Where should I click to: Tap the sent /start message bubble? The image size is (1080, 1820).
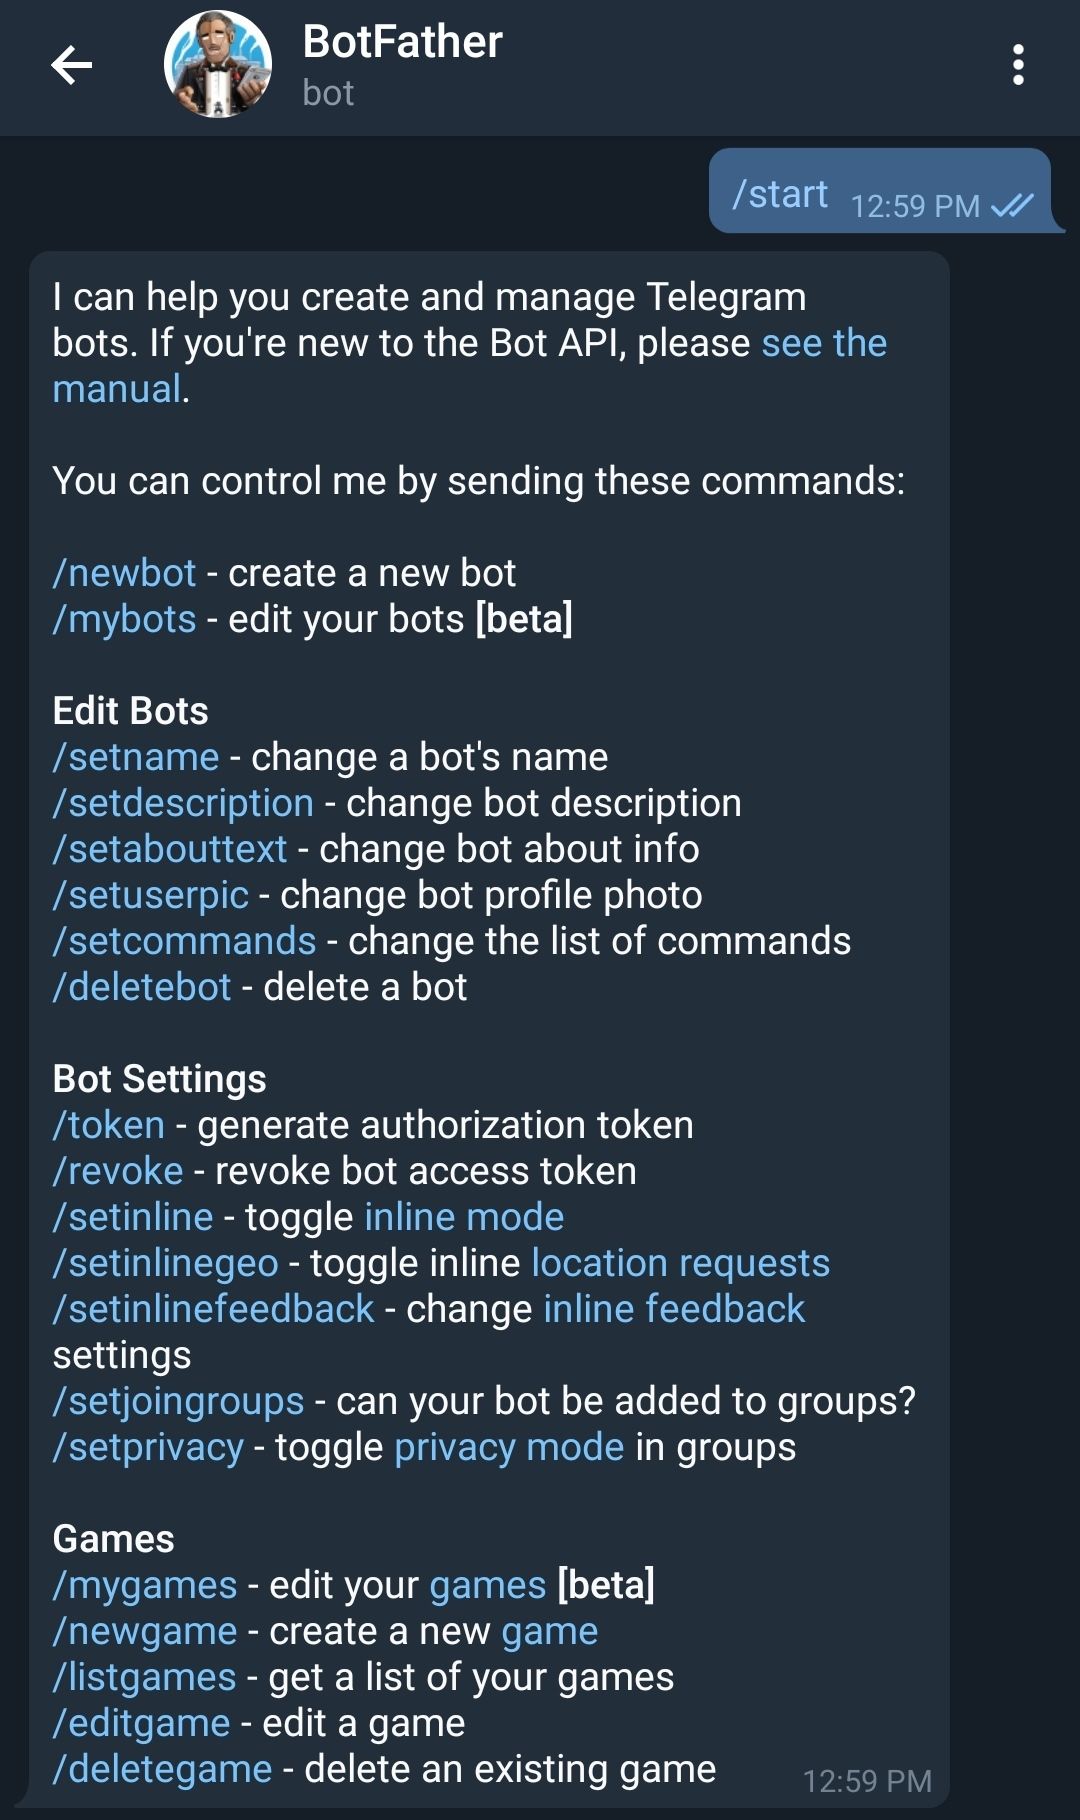coord(880,192)
